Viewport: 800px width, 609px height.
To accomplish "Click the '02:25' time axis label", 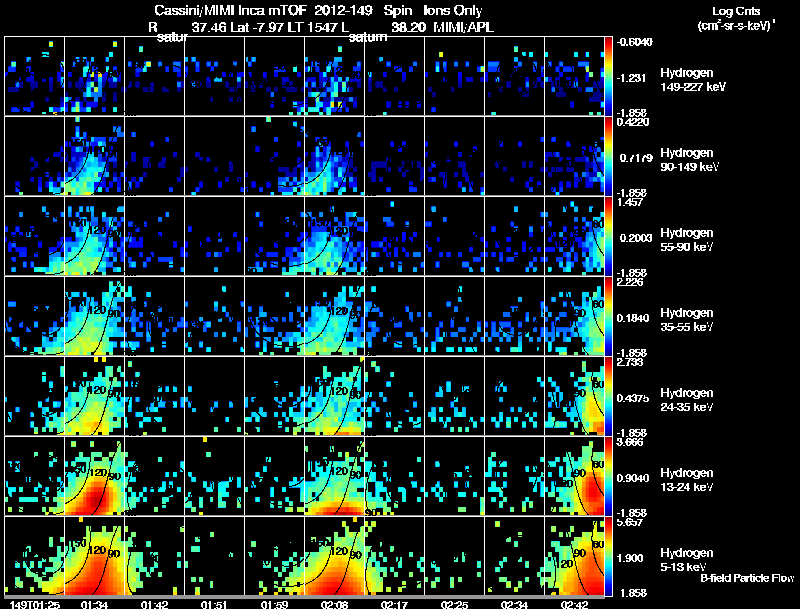I will (x=454, y=604).
